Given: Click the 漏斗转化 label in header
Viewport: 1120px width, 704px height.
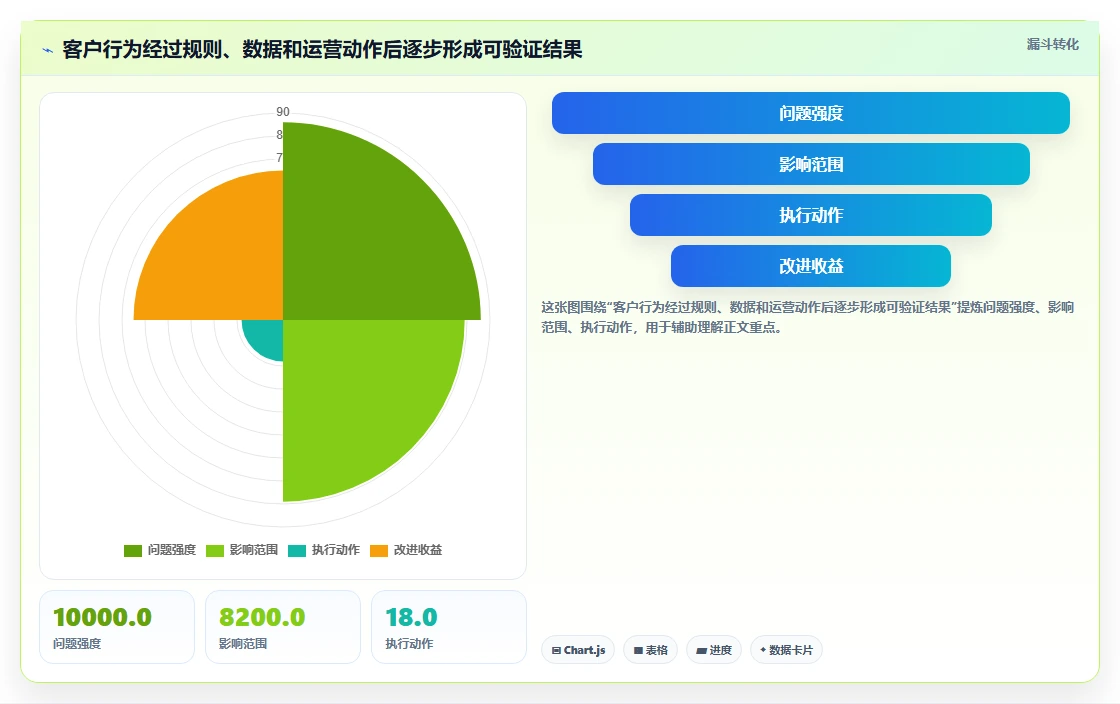Looking at the screenshot, I should (x=1052, y=44).
